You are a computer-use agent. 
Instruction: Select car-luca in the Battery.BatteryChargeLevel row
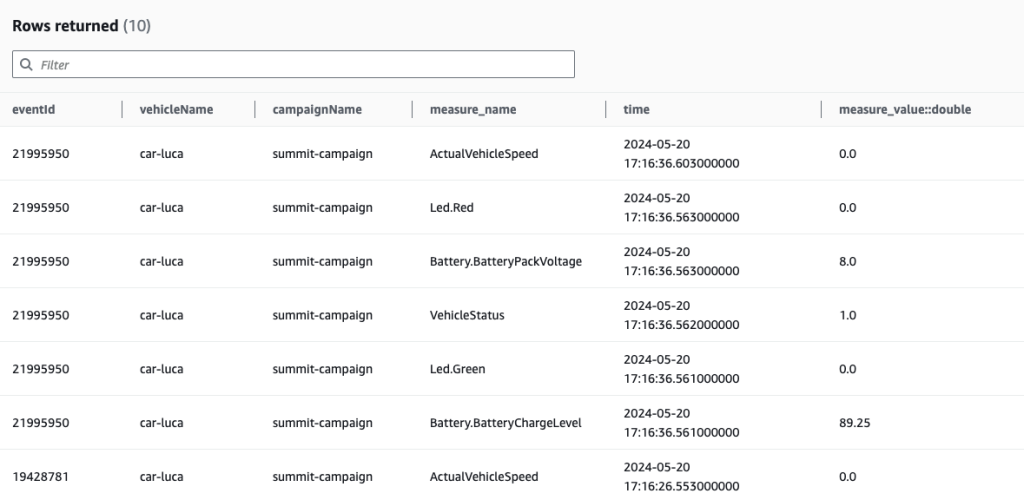[161, 423]
